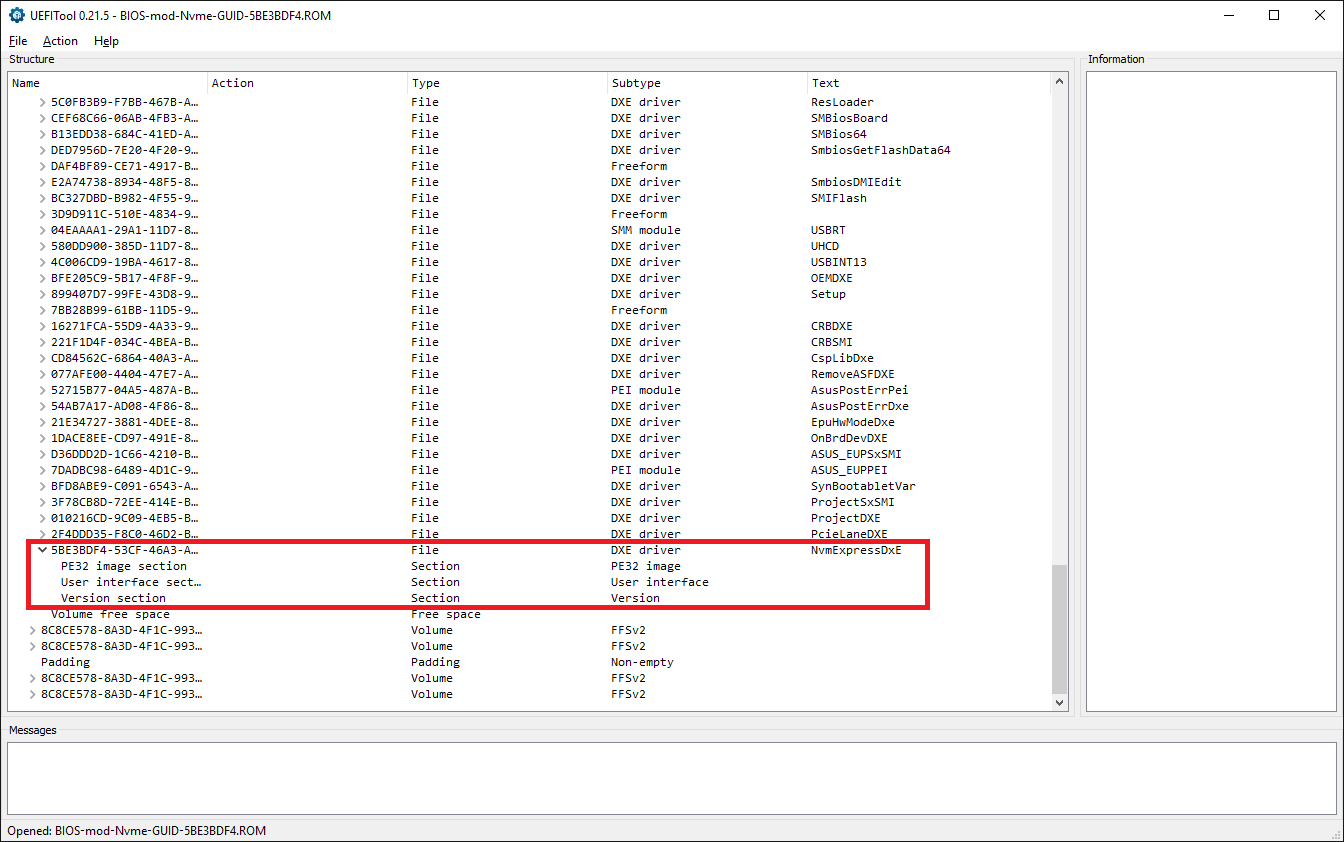Open the Help menu

coord(106,41)
